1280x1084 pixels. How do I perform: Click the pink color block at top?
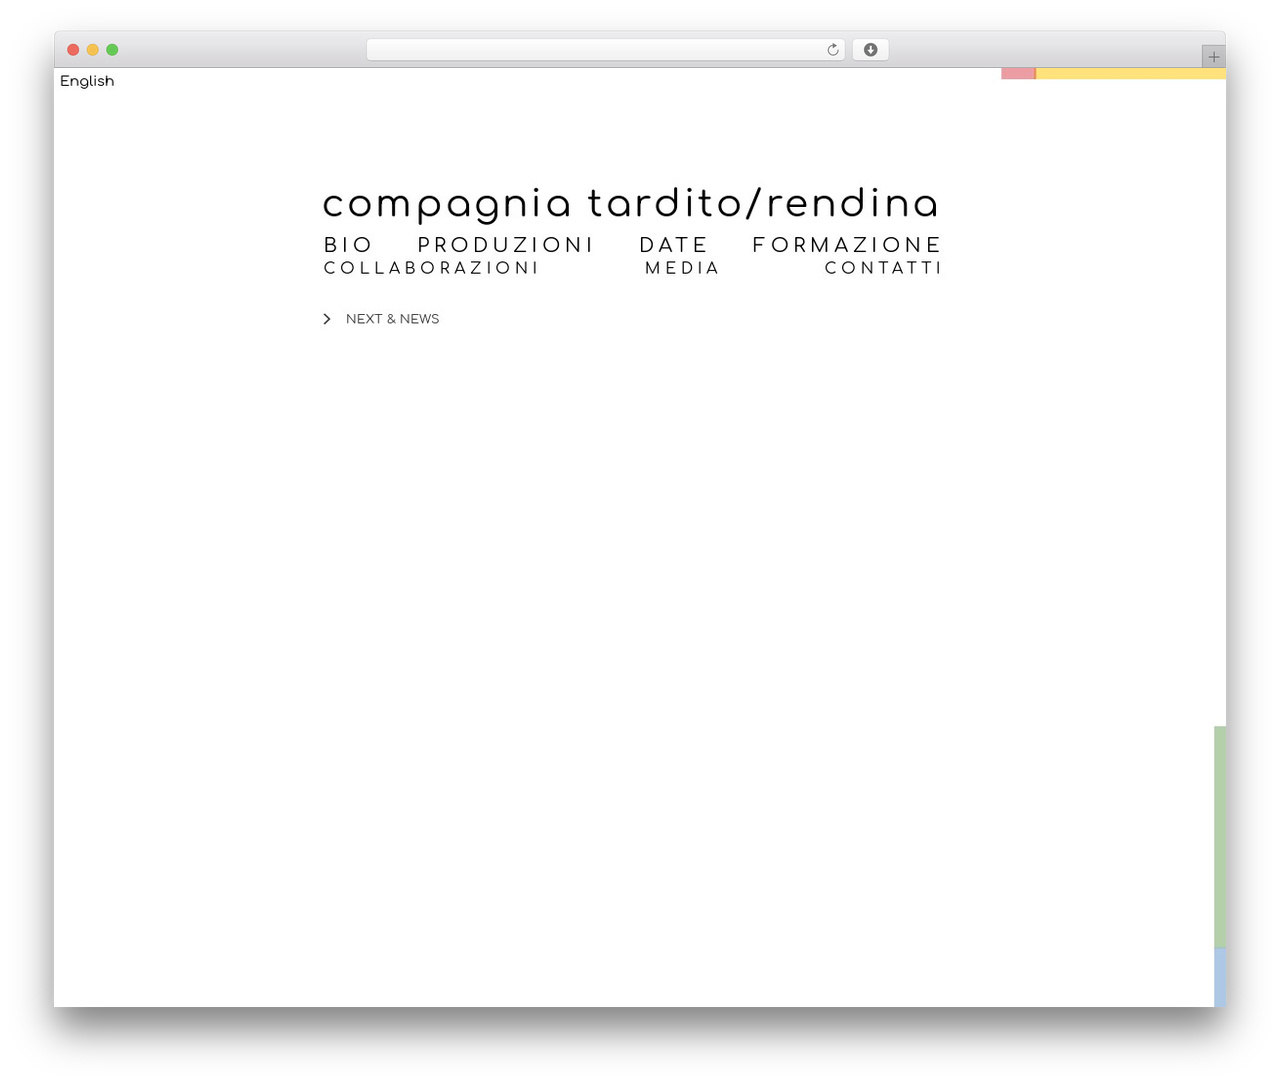point(1018,73)
